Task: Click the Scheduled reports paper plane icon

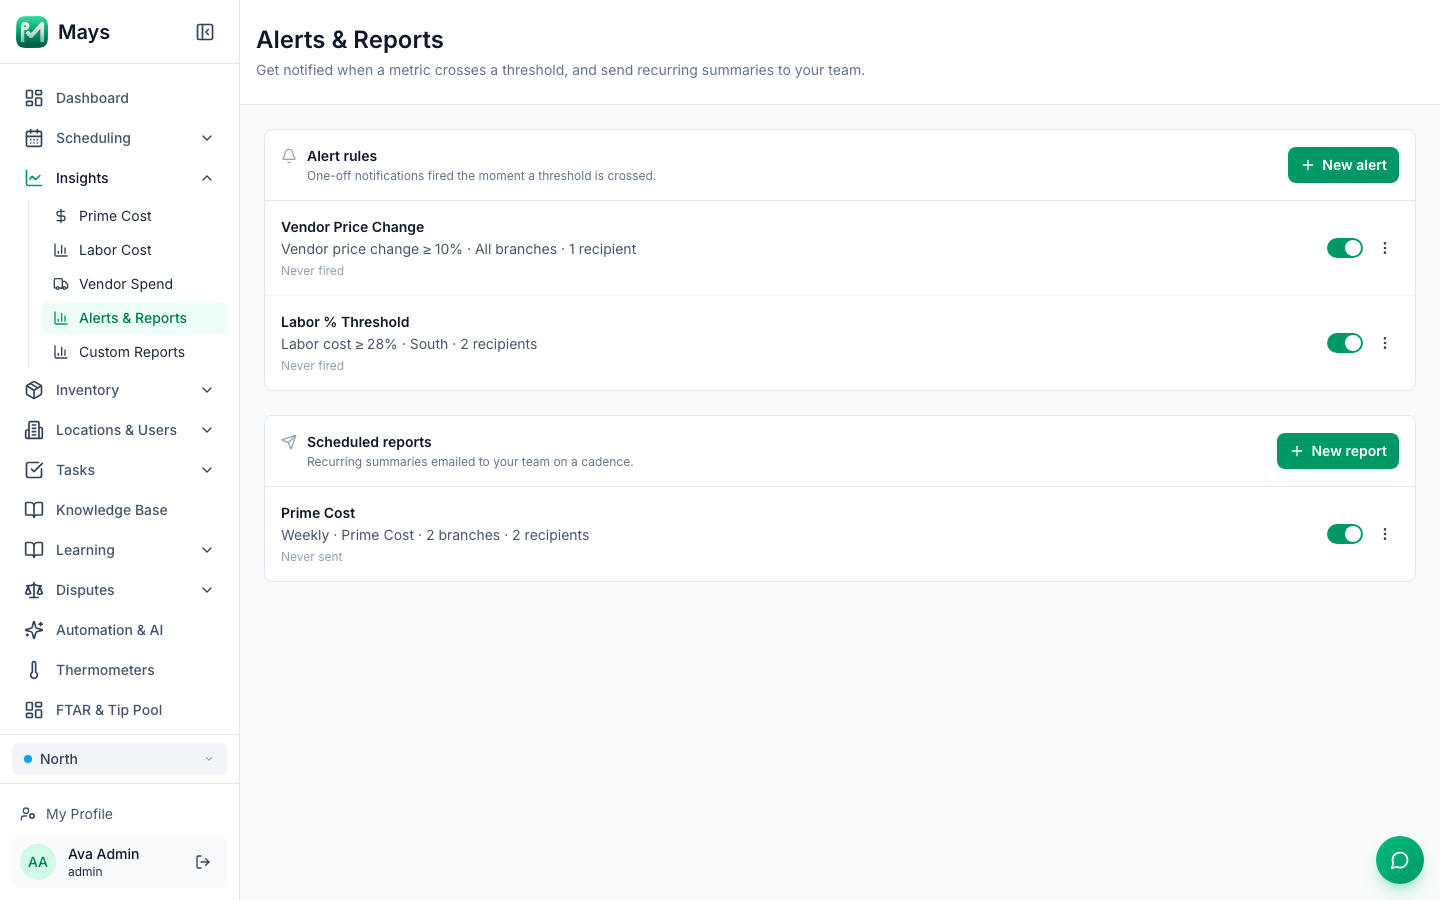Action: point(289,442)
